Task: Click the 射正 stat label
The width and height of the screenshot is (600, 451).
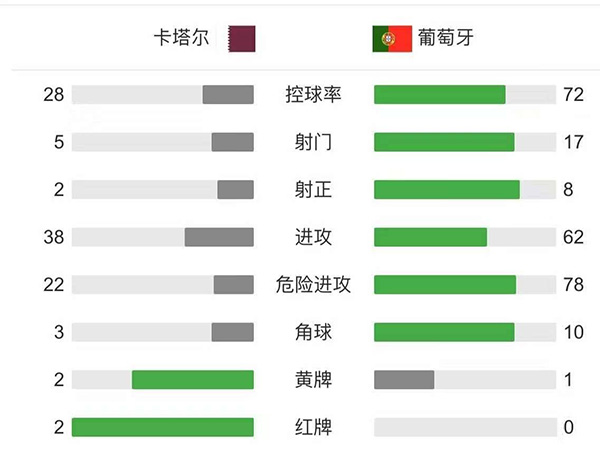Action: coord(313,189)
